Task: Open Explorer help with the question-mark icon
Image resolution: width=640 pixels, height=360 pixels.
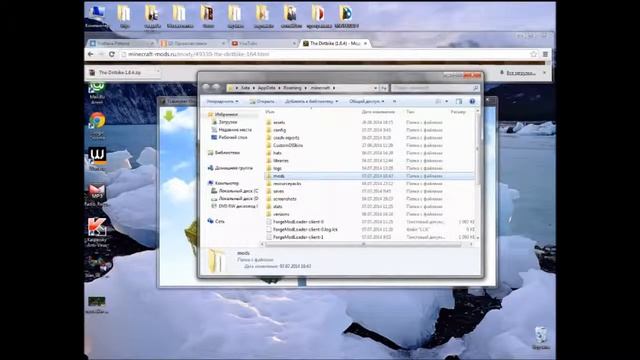Action: pos(472,101)
